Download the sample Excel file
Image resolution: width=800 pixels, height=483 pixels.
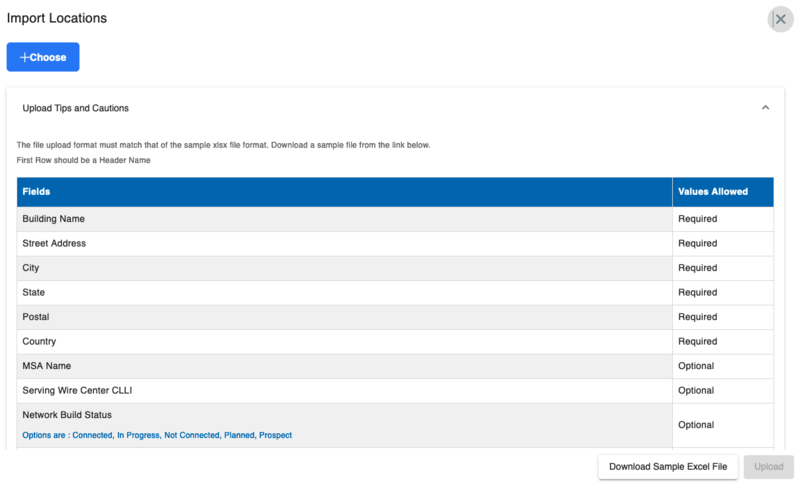point(668,467)
